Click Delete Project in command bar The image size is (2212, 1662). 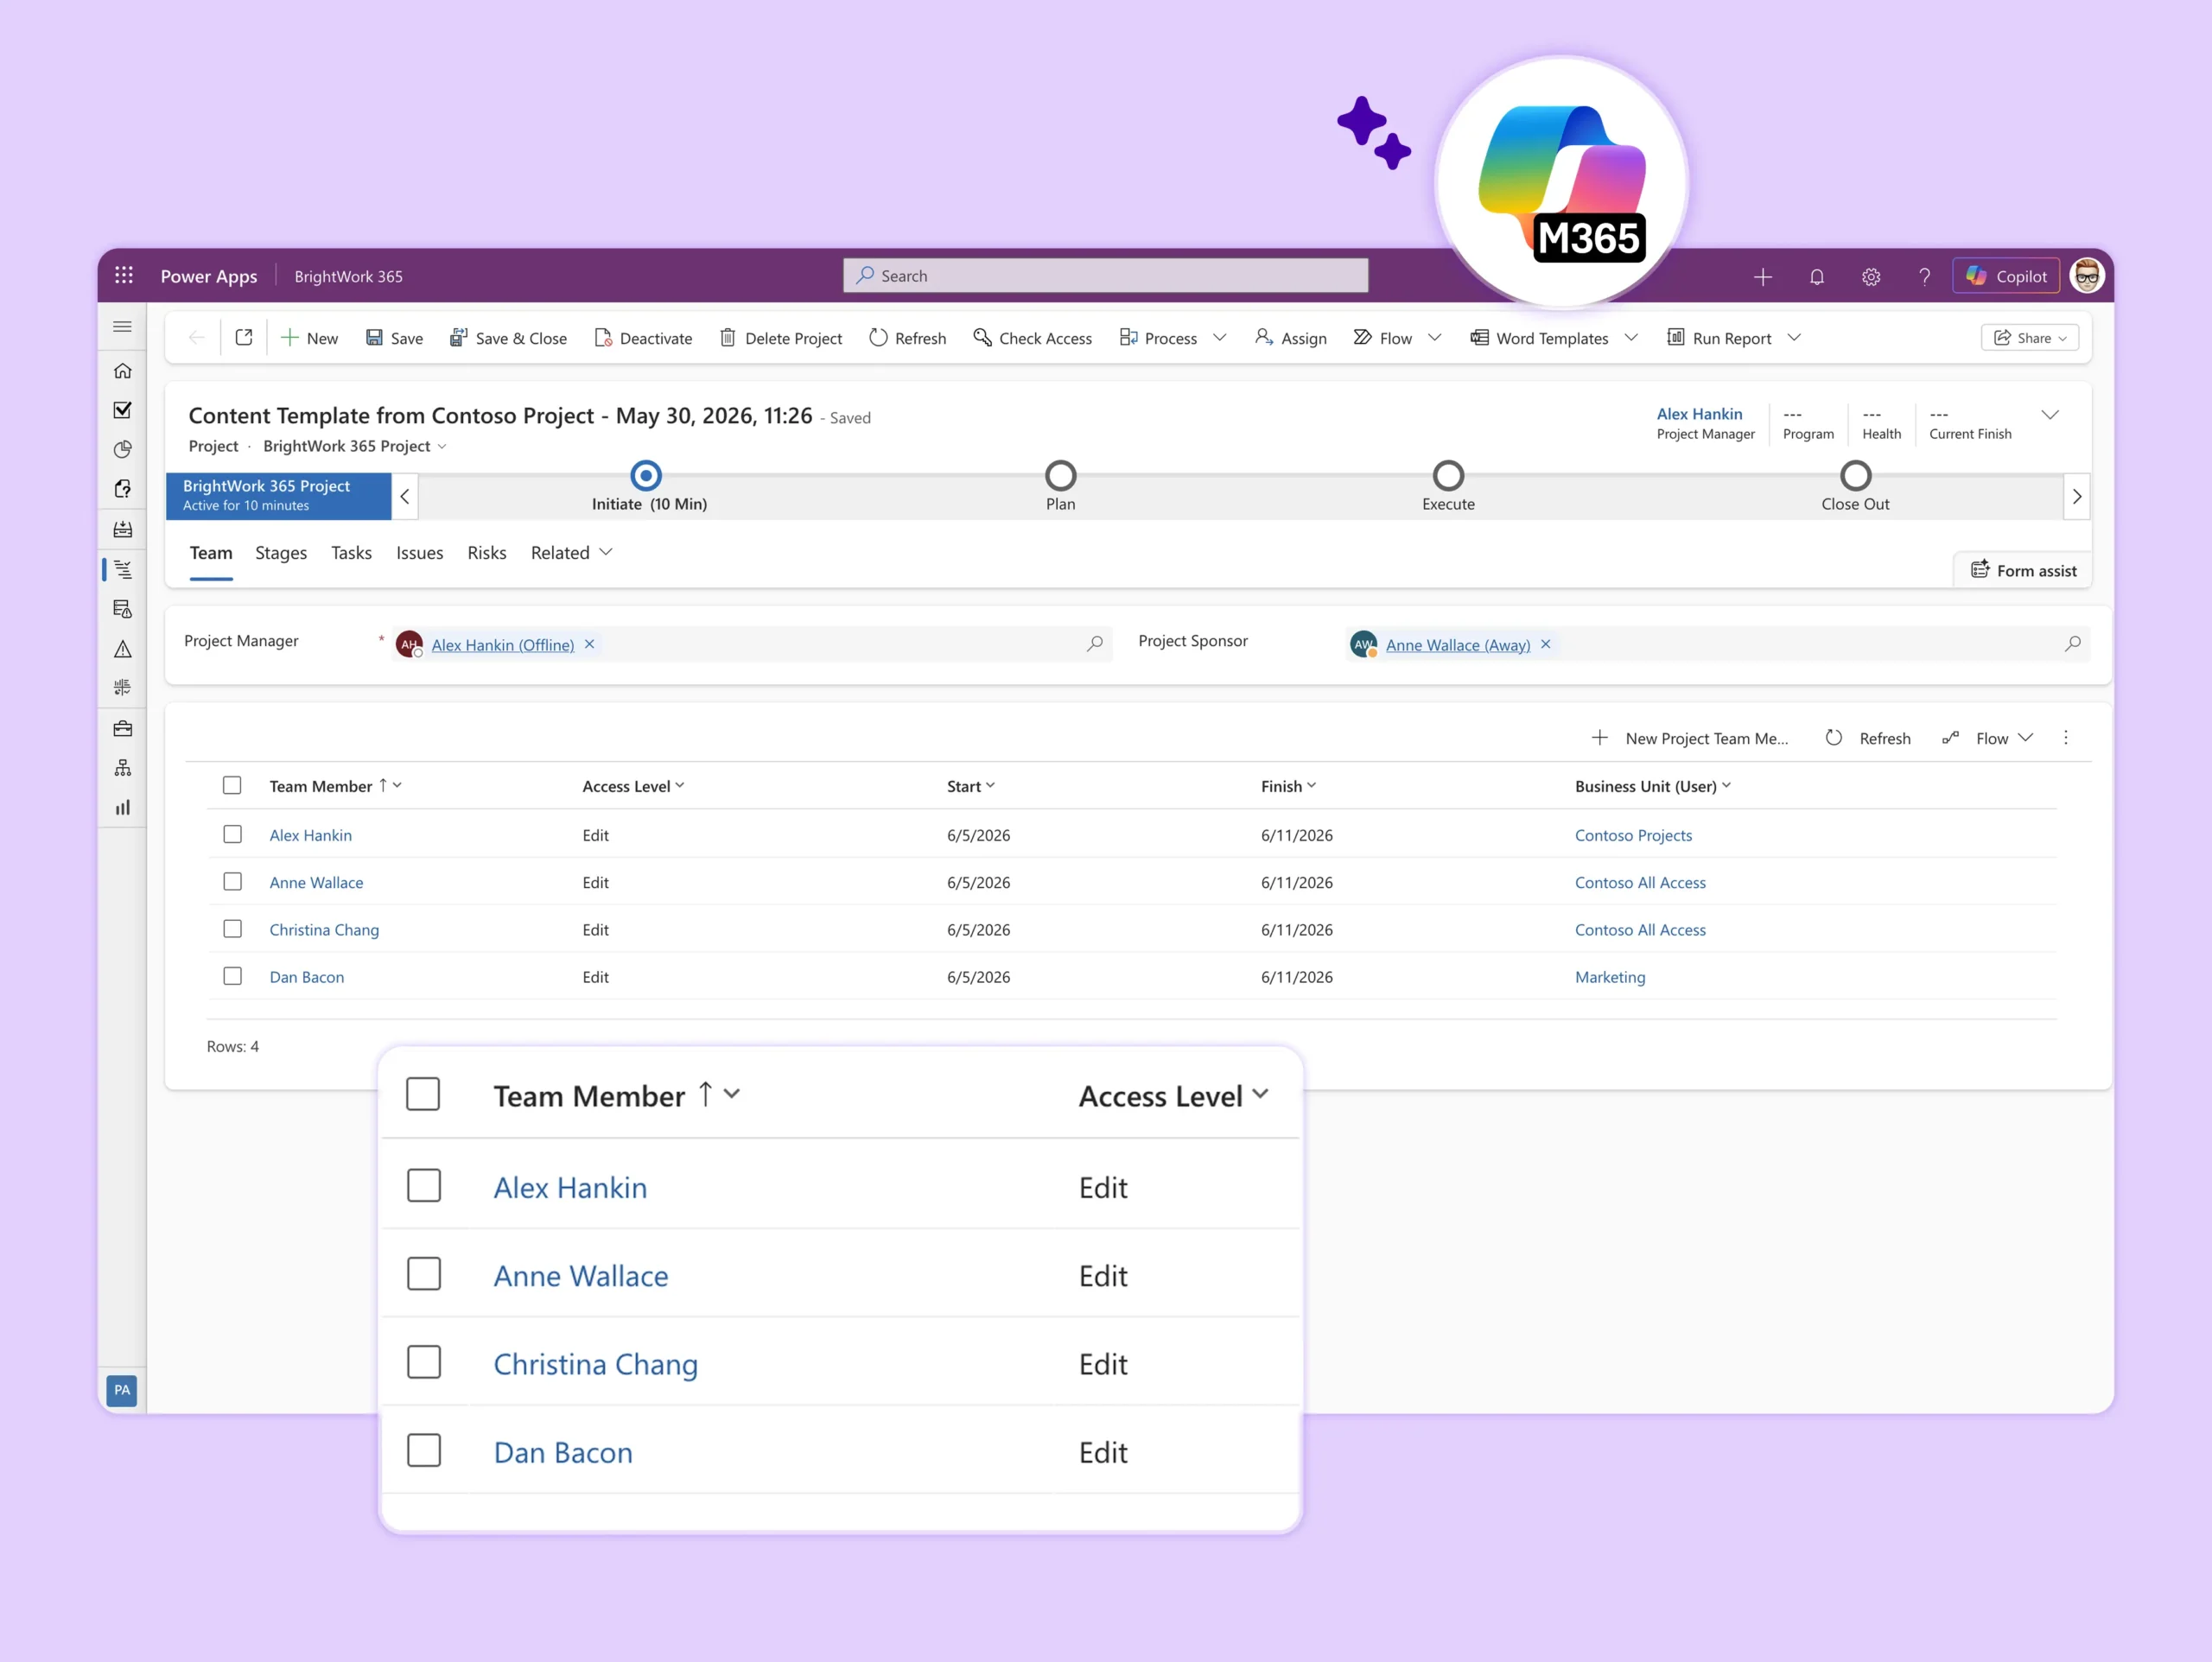coord(780,338)
